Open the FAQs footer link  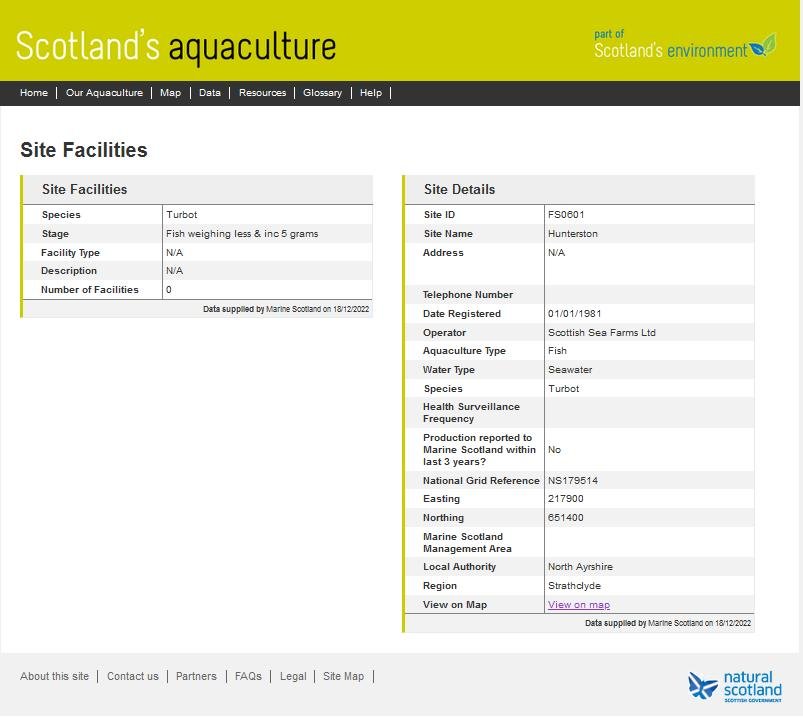pyautogui.click(x=248, y=676)
